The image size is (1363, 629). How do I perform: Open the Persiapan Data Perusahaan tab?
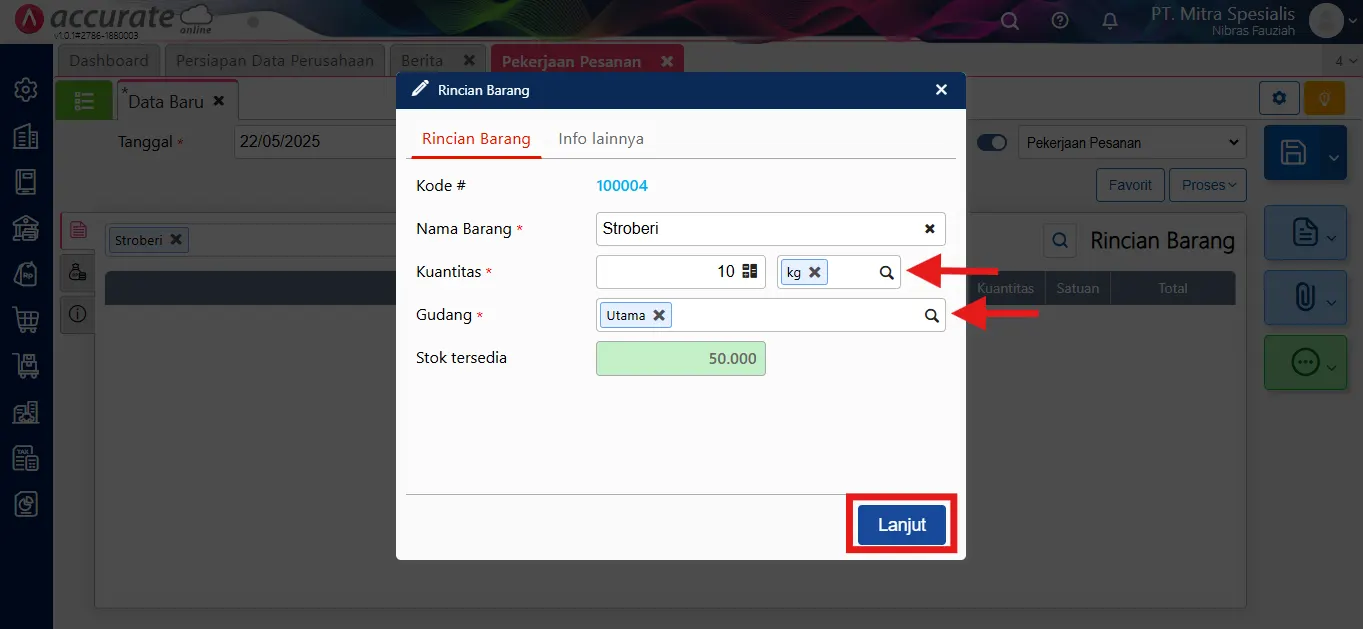coord(274,61)
